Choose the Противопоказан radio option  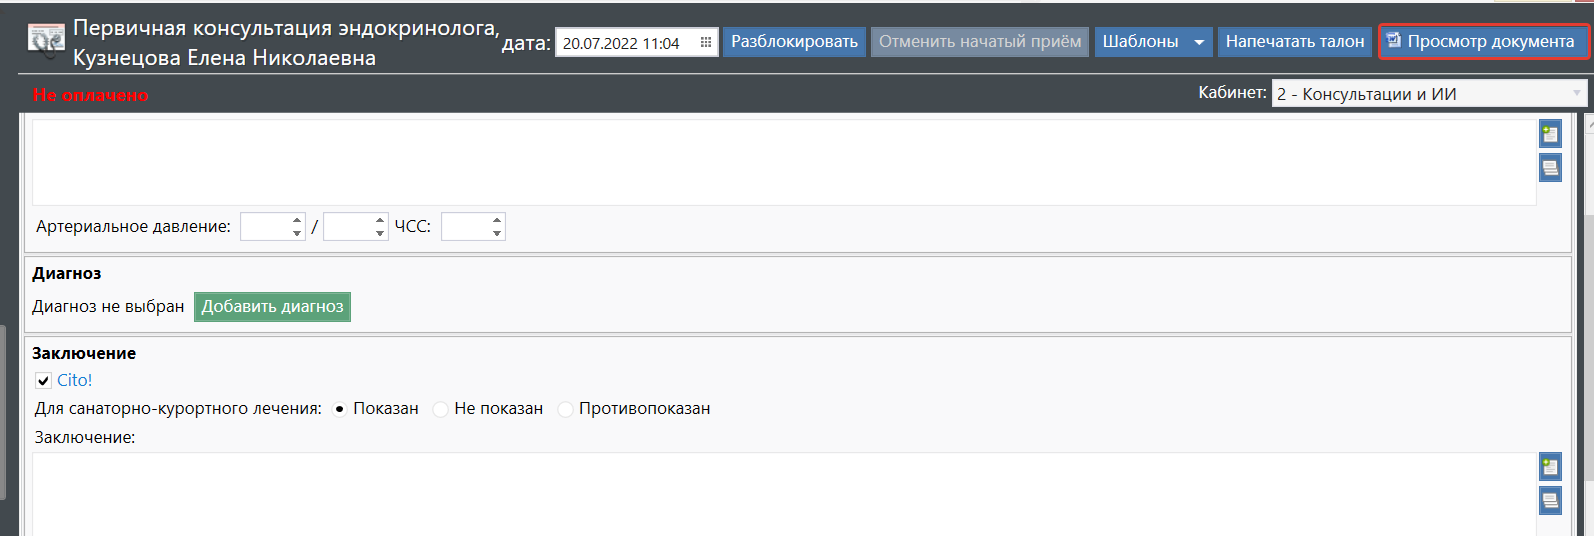pyautogui.click(x=565, y=409)
